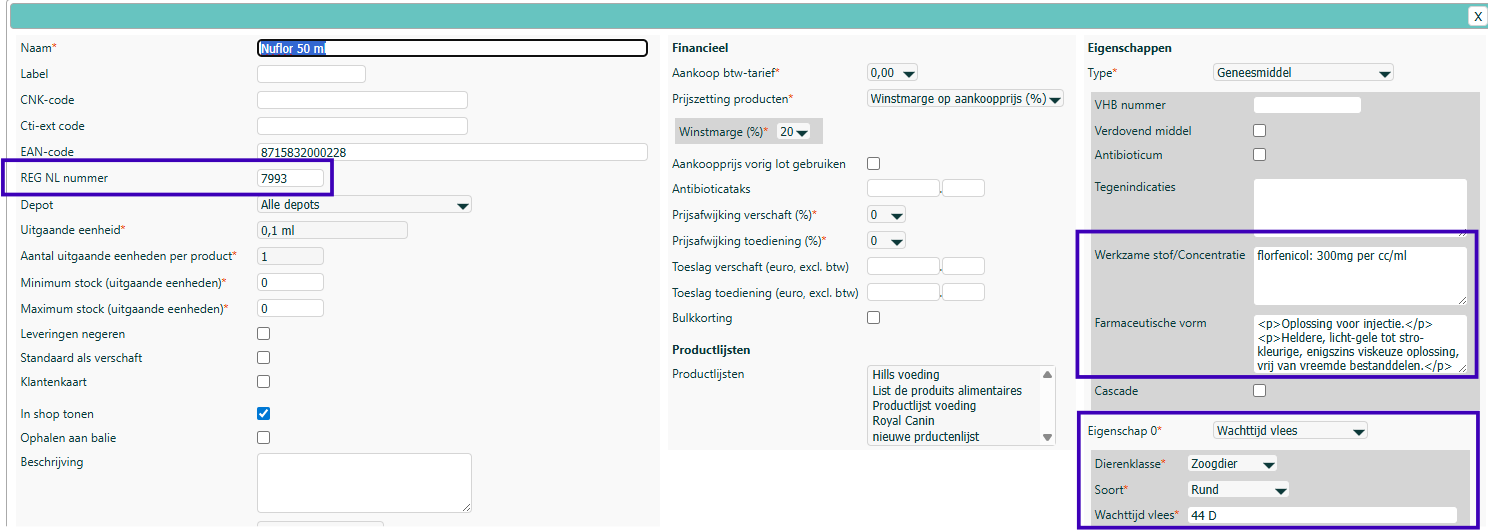Open the Winstmarge (%) dropdown showing 20
The width and height of the screenshot is (1488, 530).
(x=793, y=132)
